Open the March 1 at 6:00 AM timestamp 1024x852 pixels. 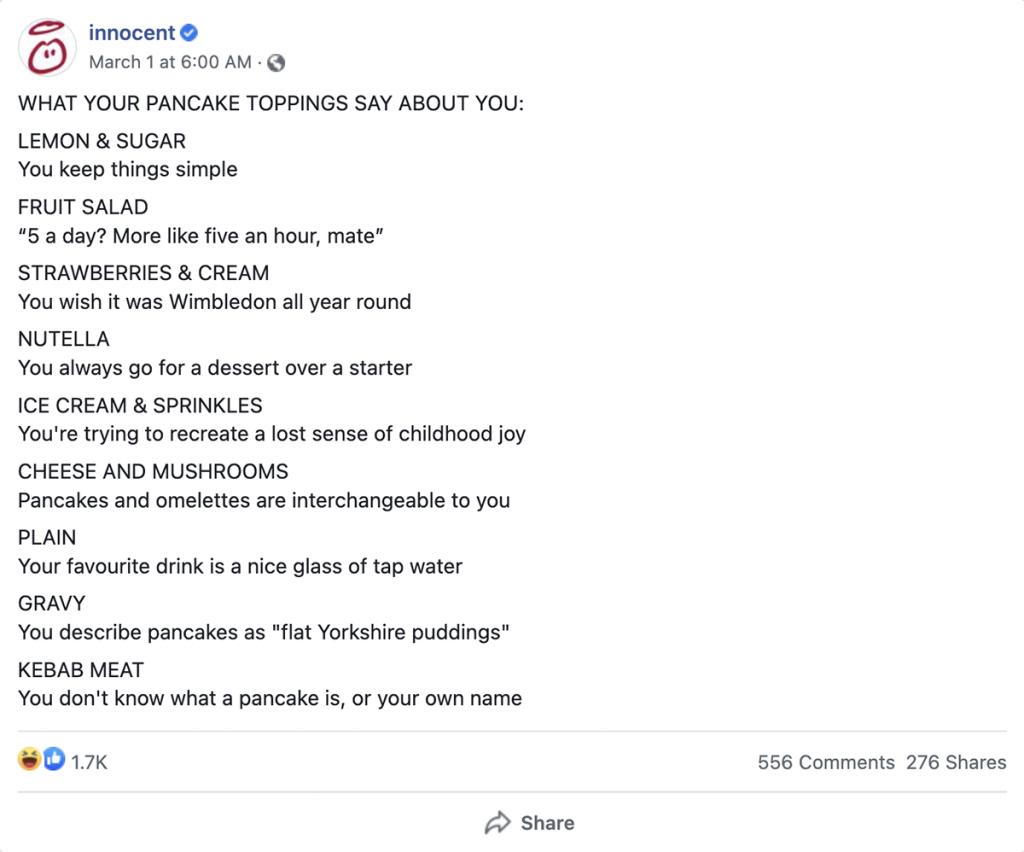click(x=170, y=63)
